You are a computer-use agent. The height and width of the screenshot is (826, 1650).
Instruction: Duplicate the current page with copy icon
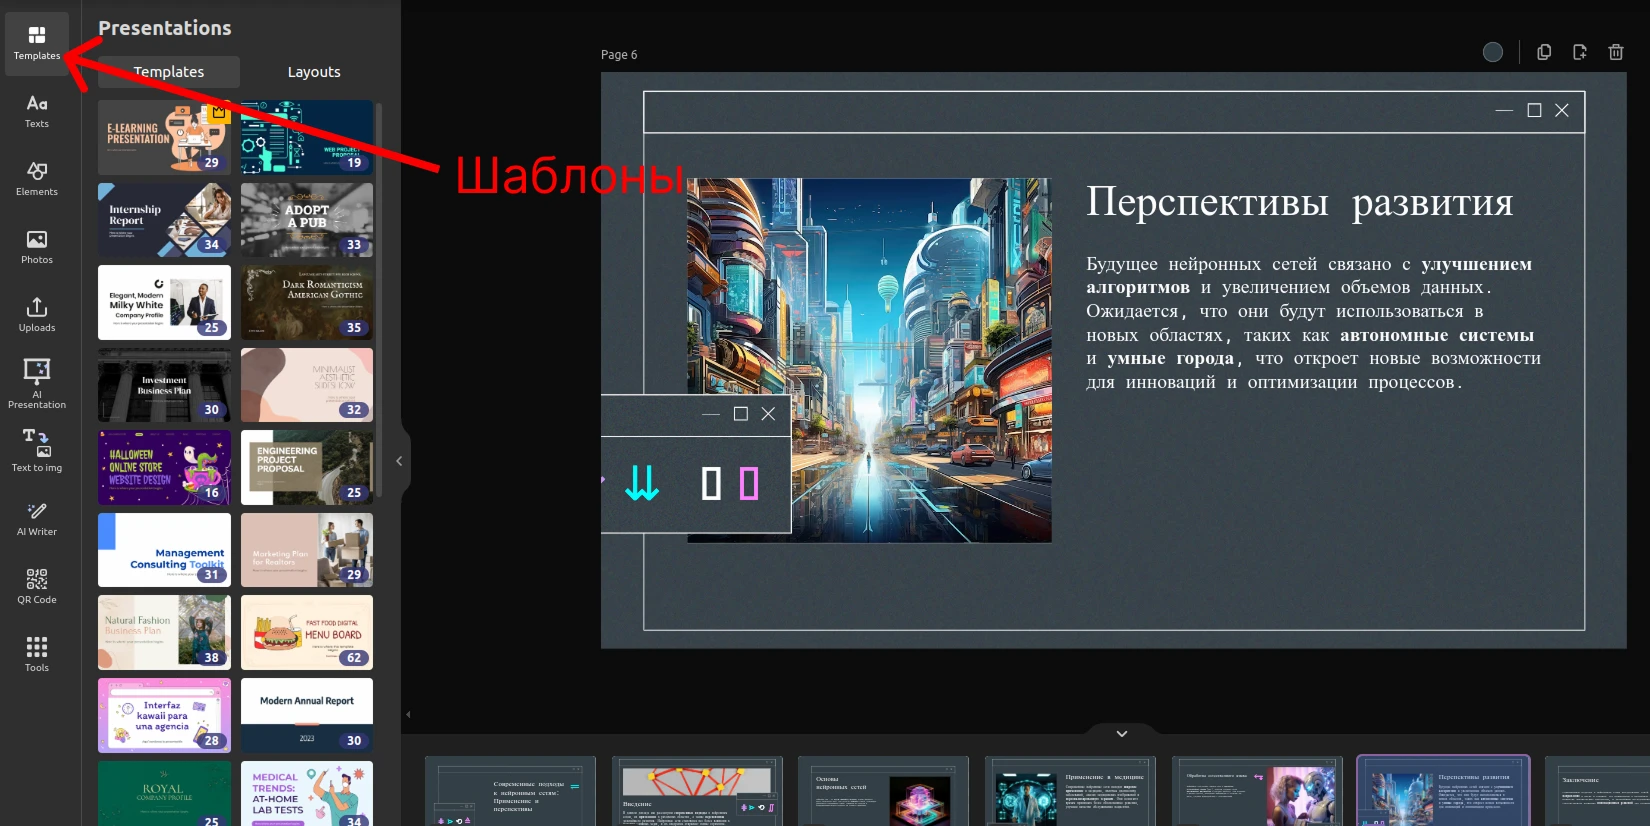click(1544, 53)
